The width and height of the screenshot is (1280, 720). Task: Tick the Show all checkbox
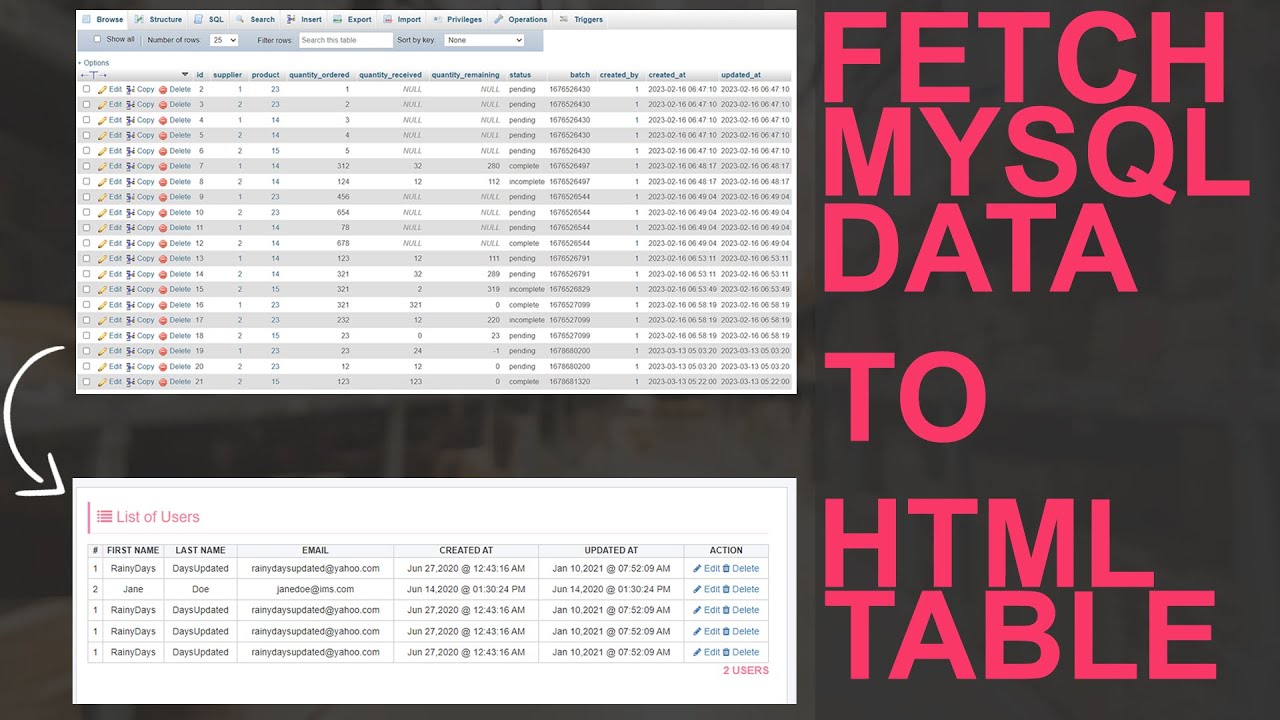click(97, 39)
